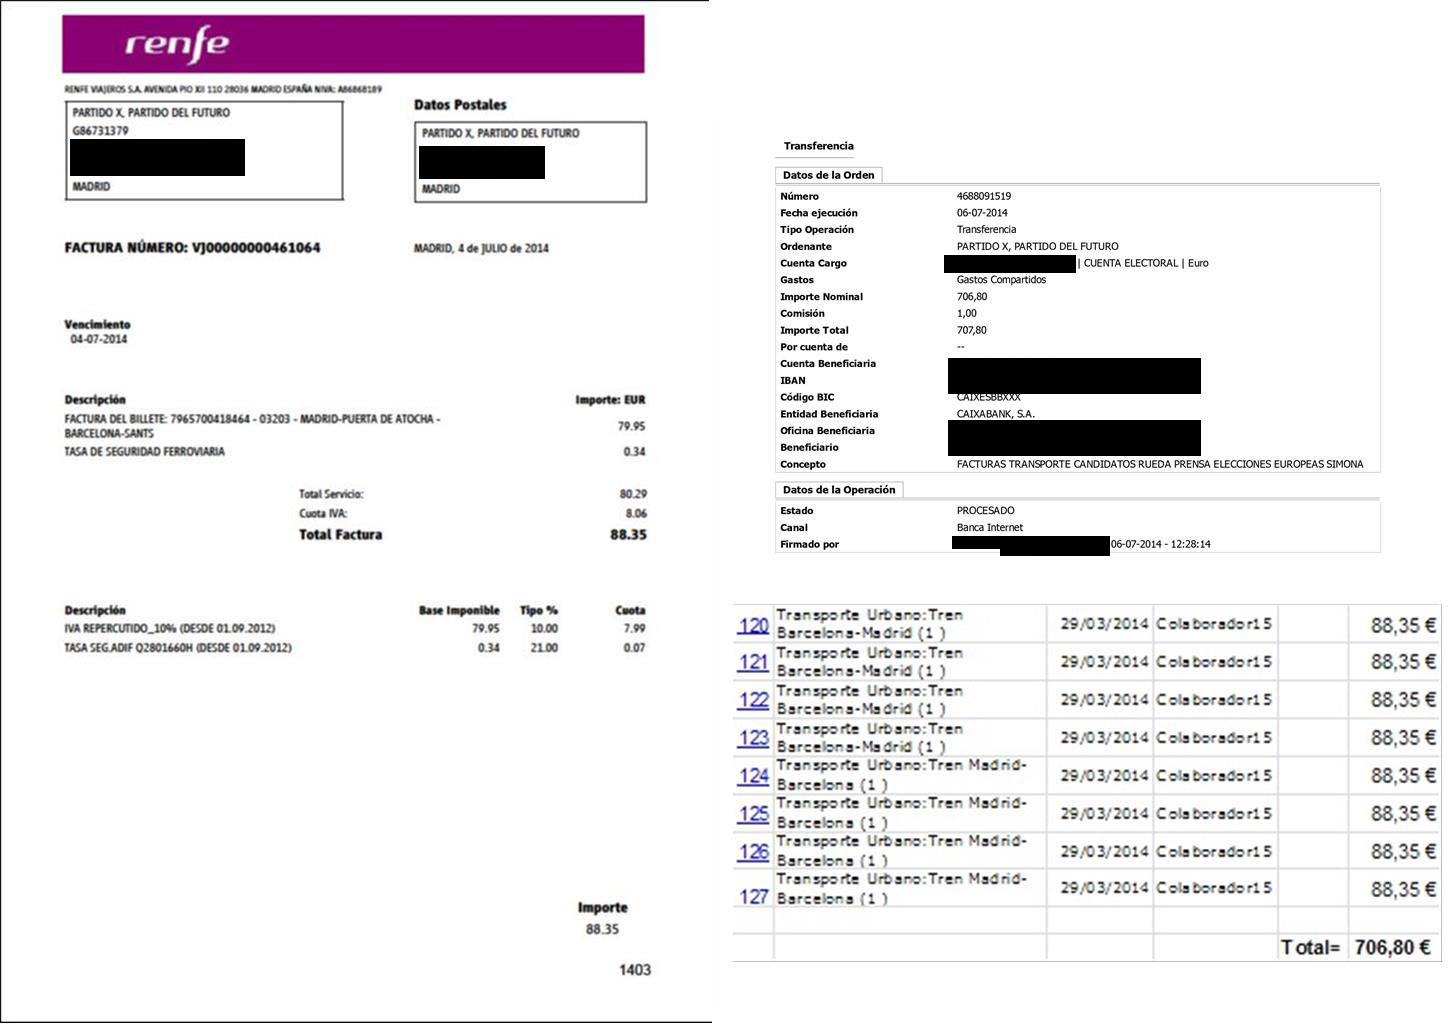This screenshot has width=1448, height=1024.
Task: Click the ticket price 79.95 under Importe: EUR
Action: pyautogui.click(x=631, y=426)
